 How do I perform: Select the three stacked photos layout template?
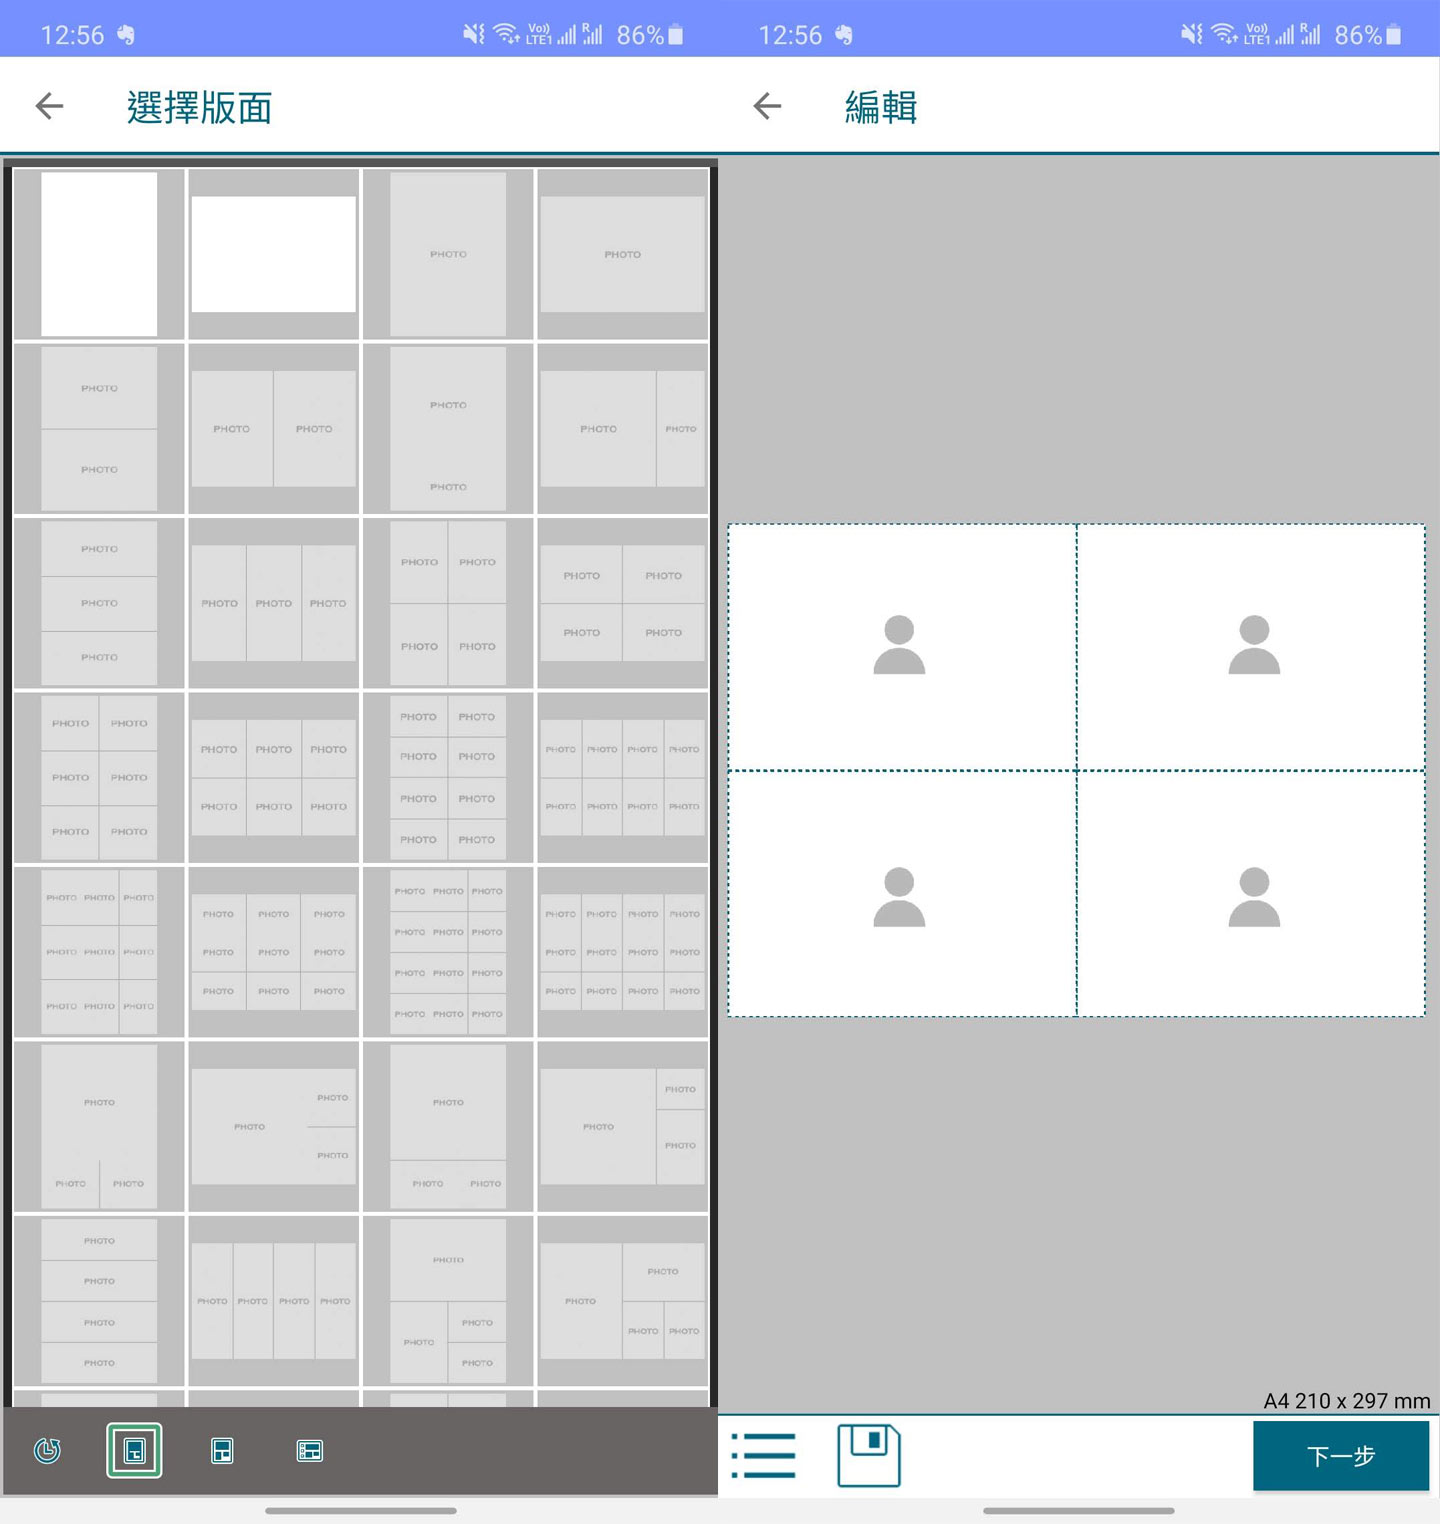97,603
